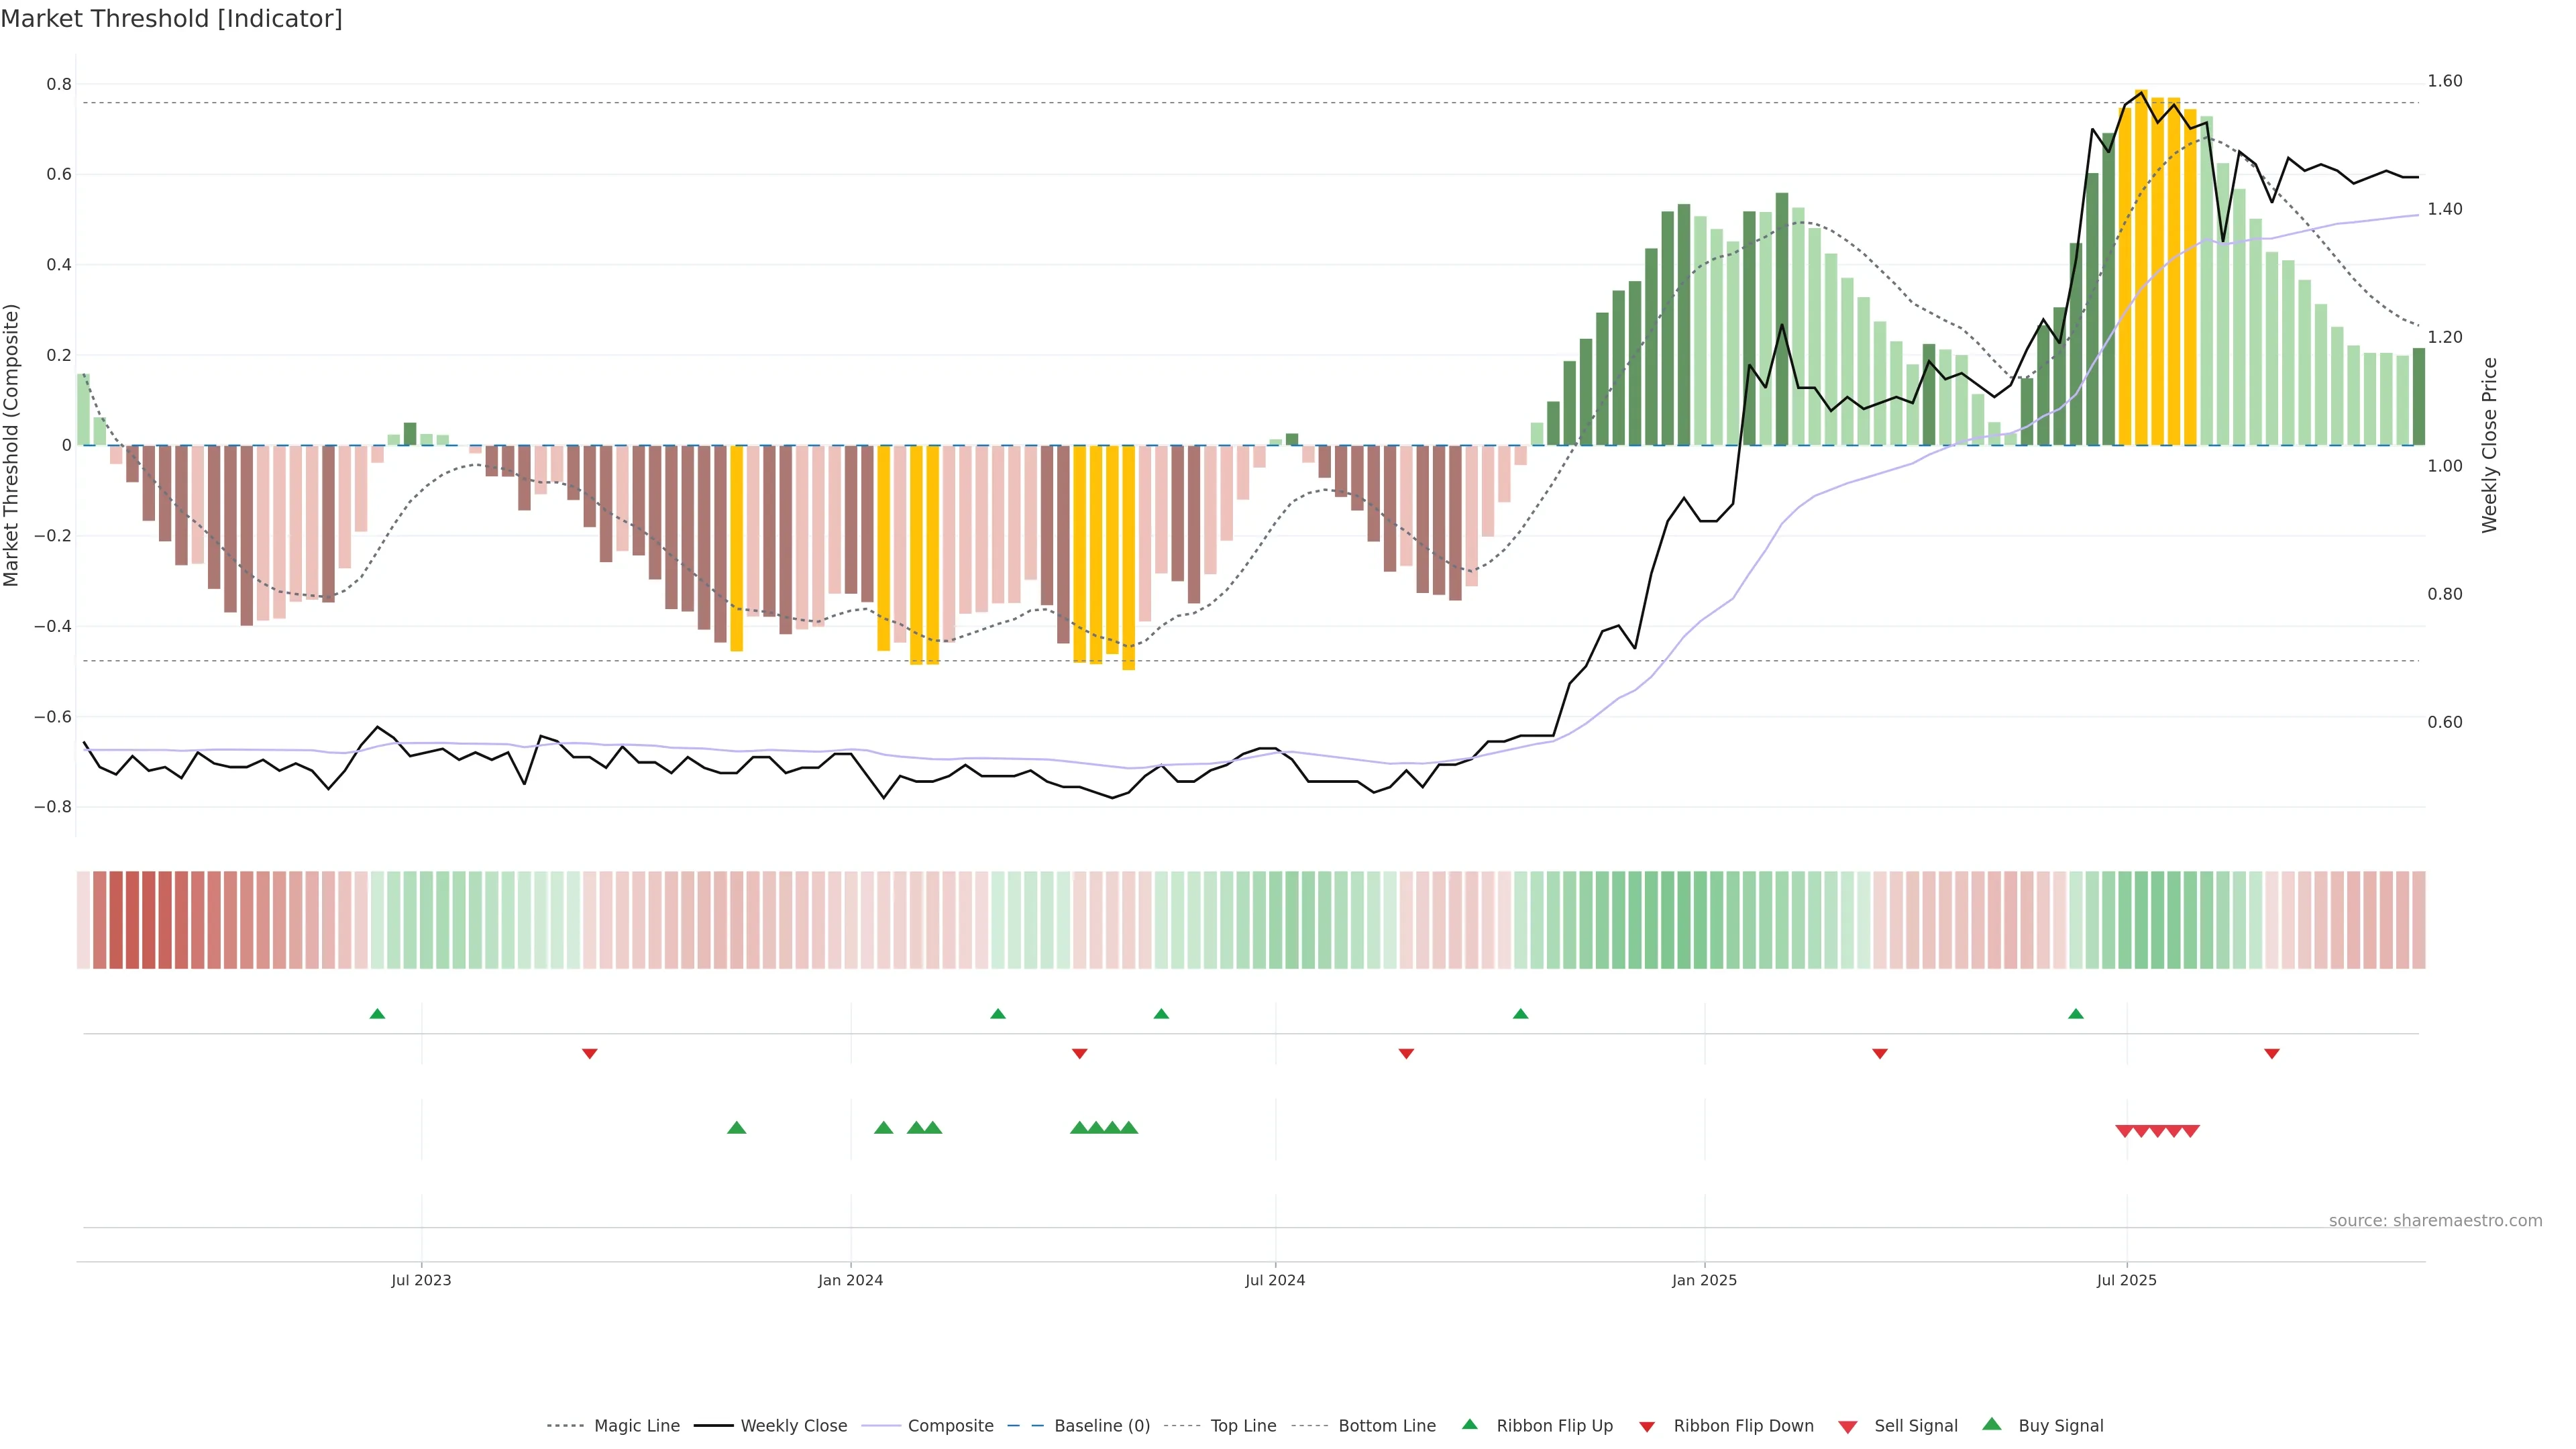
Task: Click the Weekly Close Price axis title
Action: [2489, 445]
